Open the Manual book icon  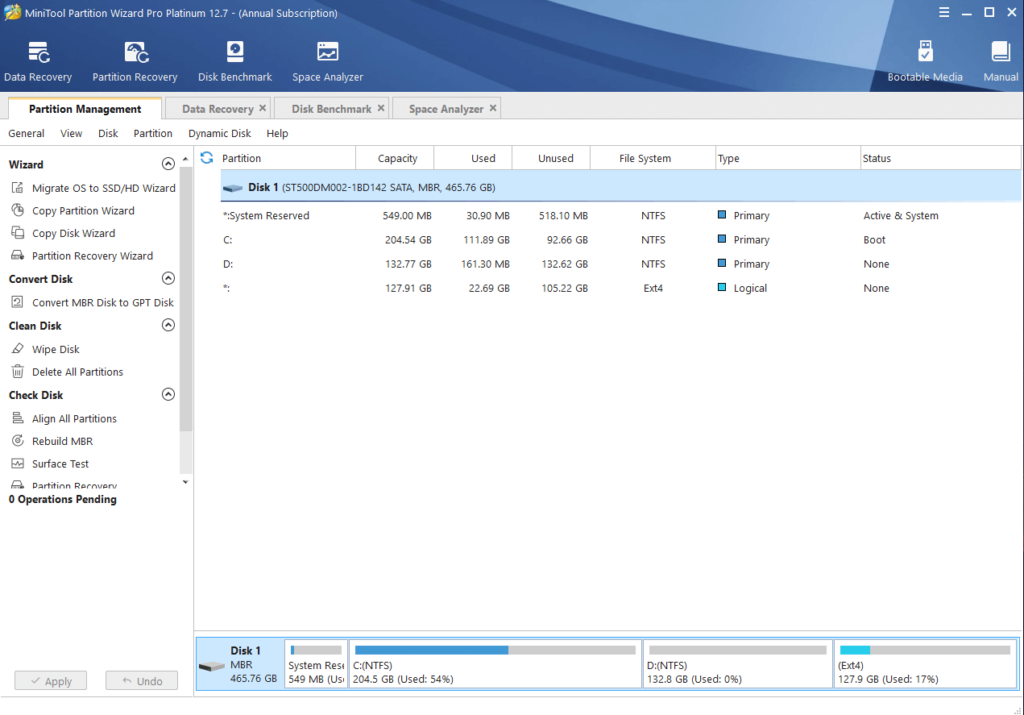pos(1000,52)
